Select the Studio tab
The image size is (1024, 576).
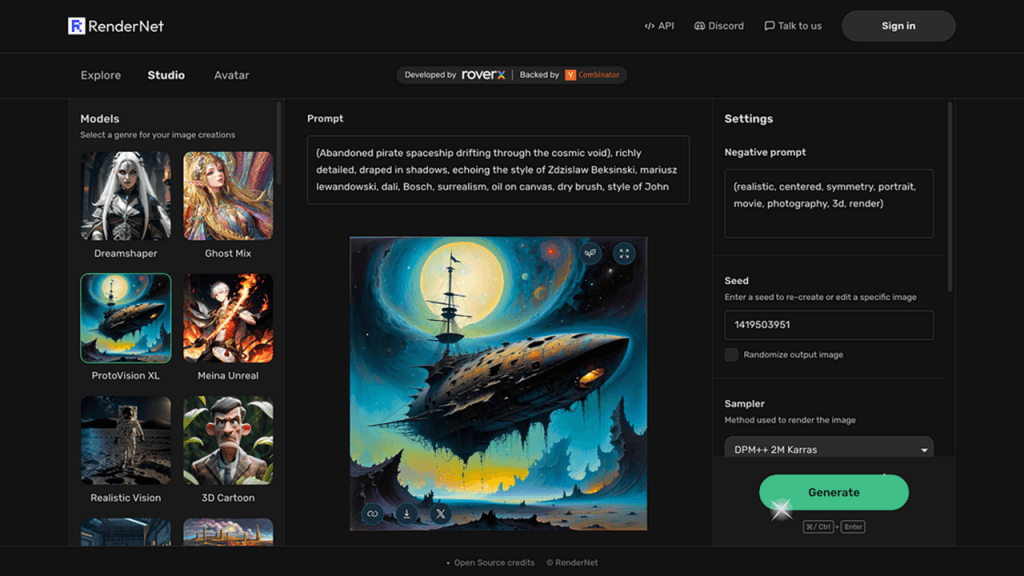(166, 75)
